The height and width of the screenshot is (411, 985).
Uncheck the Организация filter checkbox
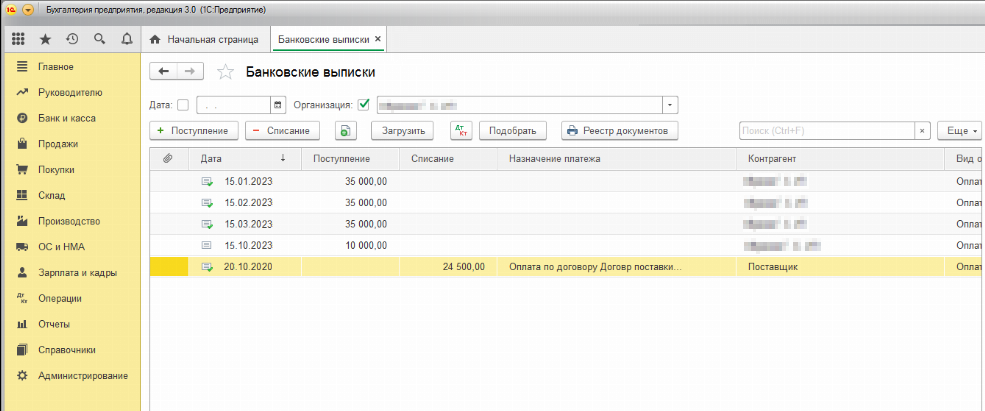[364, 105]
